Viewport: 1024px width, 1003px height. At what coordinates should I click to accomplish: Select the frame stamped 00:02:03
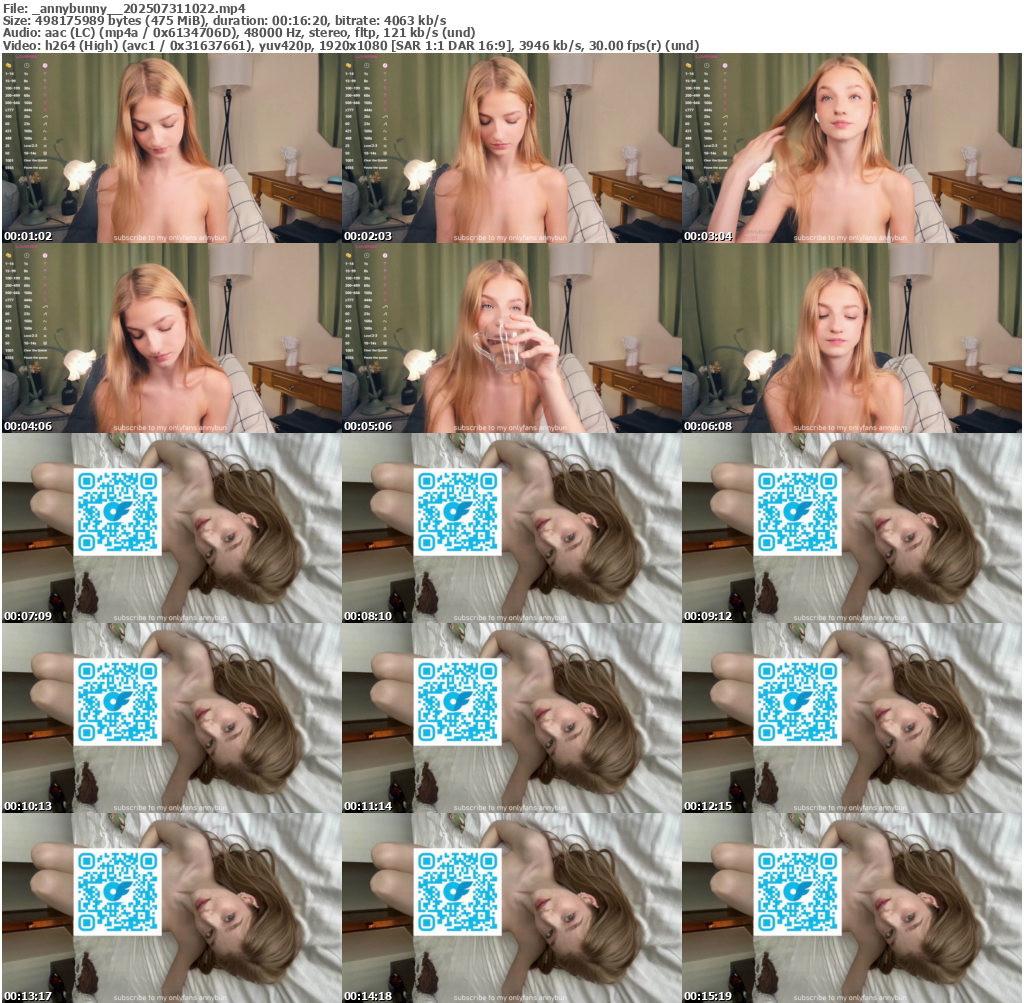511,148
